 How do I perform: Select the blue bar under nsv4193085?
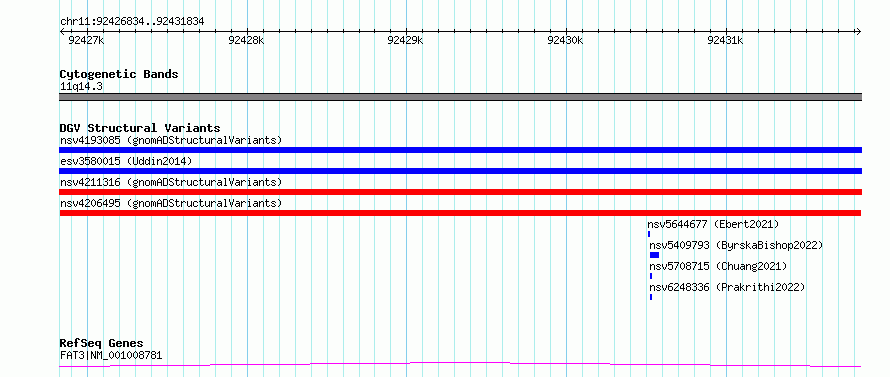[460, 150]
